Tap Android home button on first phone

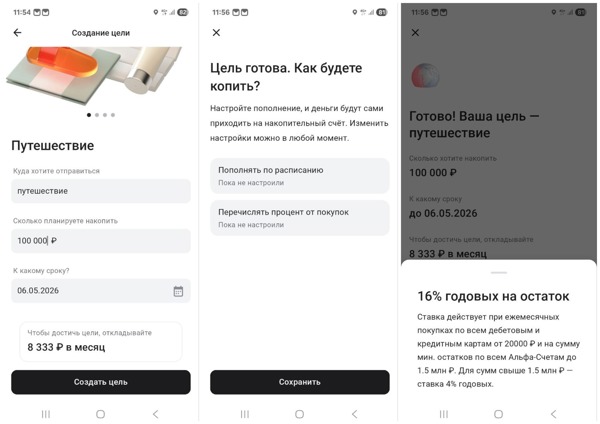[101, 414]
